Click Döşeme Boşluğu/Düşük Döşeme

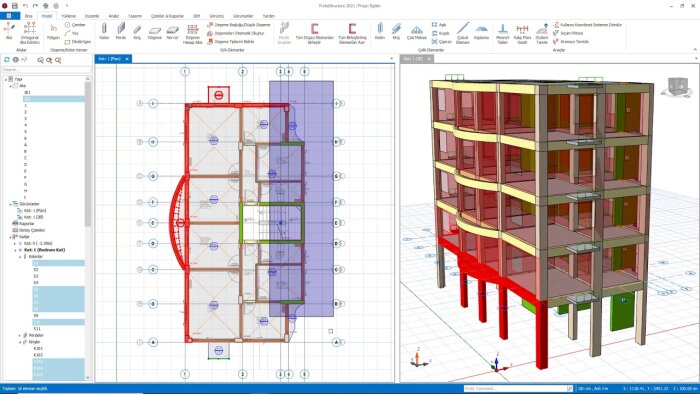tap(239, 25)
